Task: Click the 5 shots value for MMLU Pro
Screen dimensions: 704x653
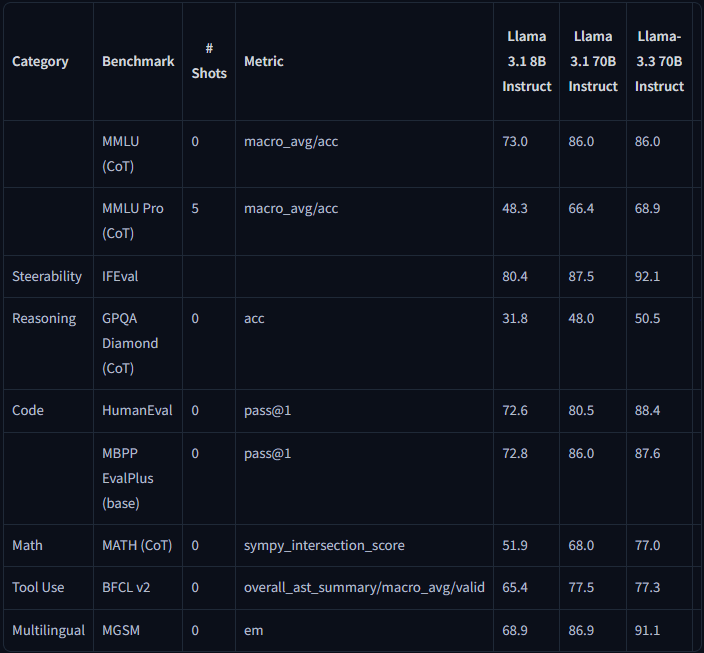Action: point(195,208)
